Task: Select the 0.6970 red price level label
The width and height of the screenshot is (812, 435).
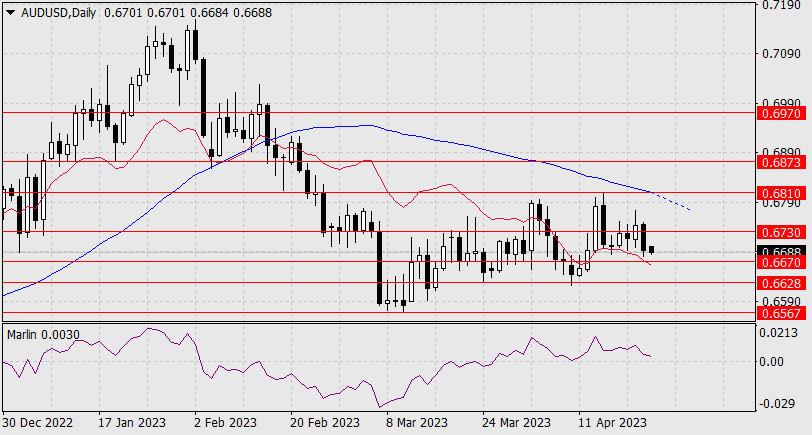Action: tap(781, 113)
